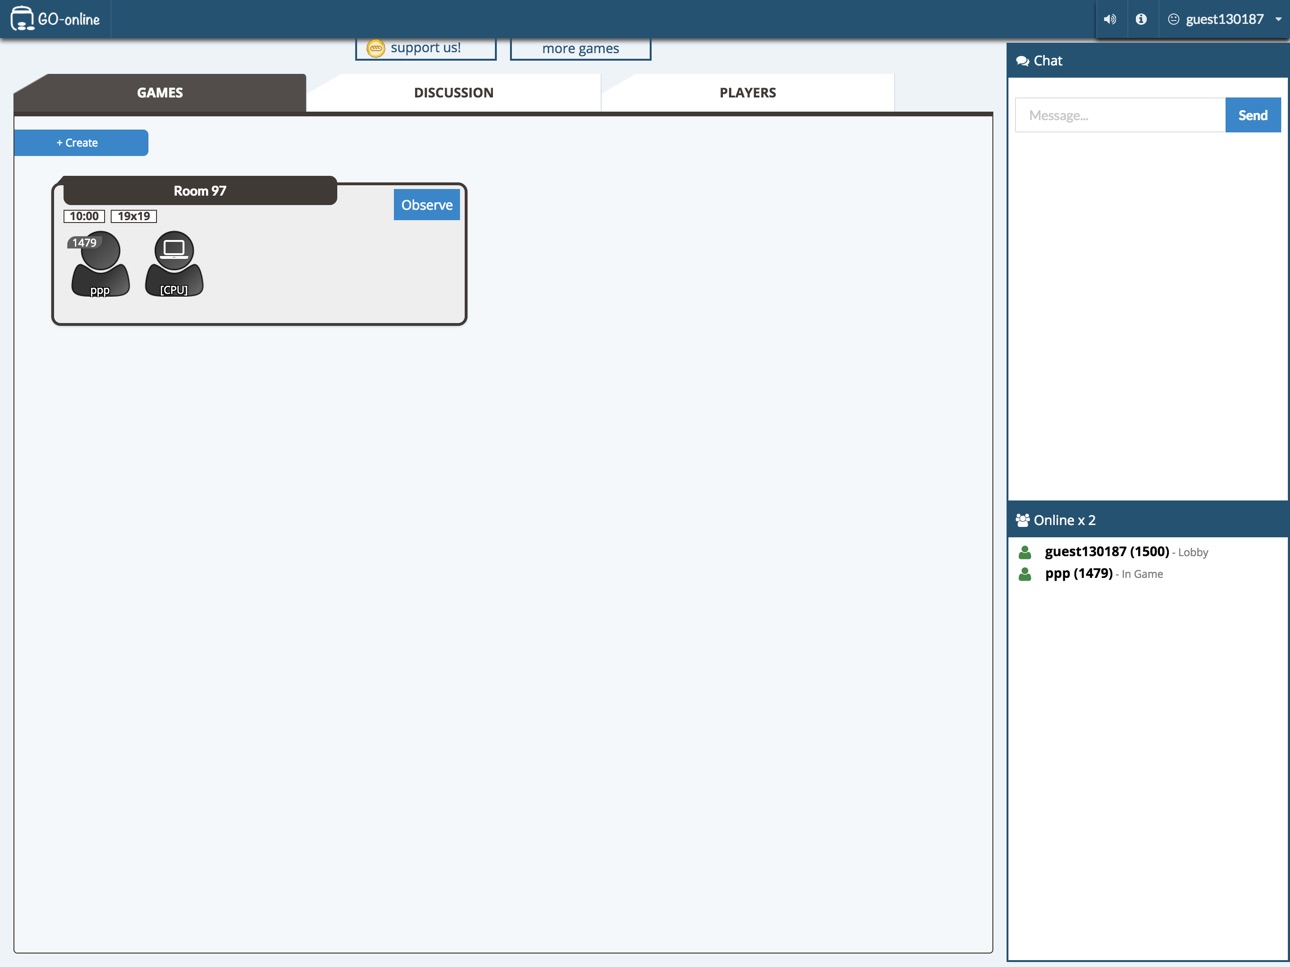Click the Chat panel header text
1290x967 pixels.
1048,61
